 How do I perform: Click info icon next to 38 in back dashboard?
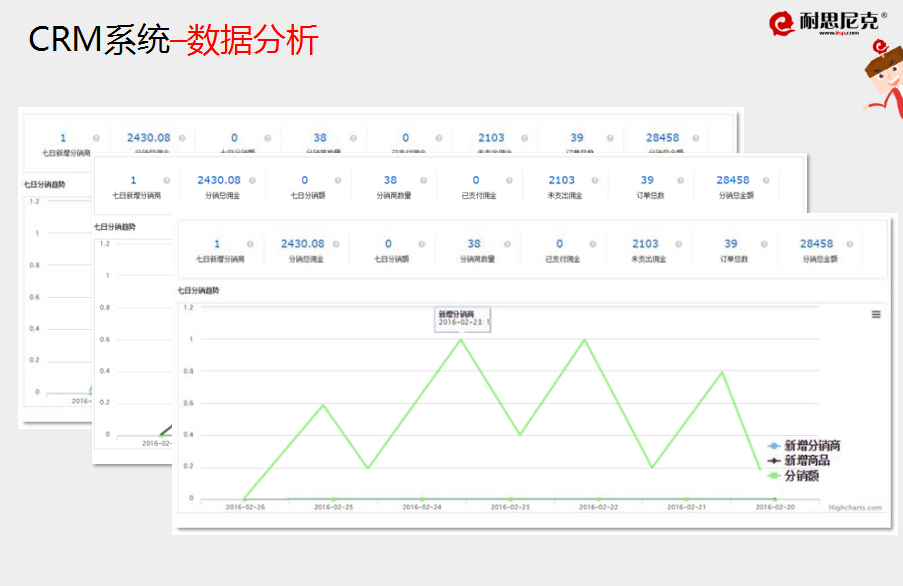click(353, 138)
